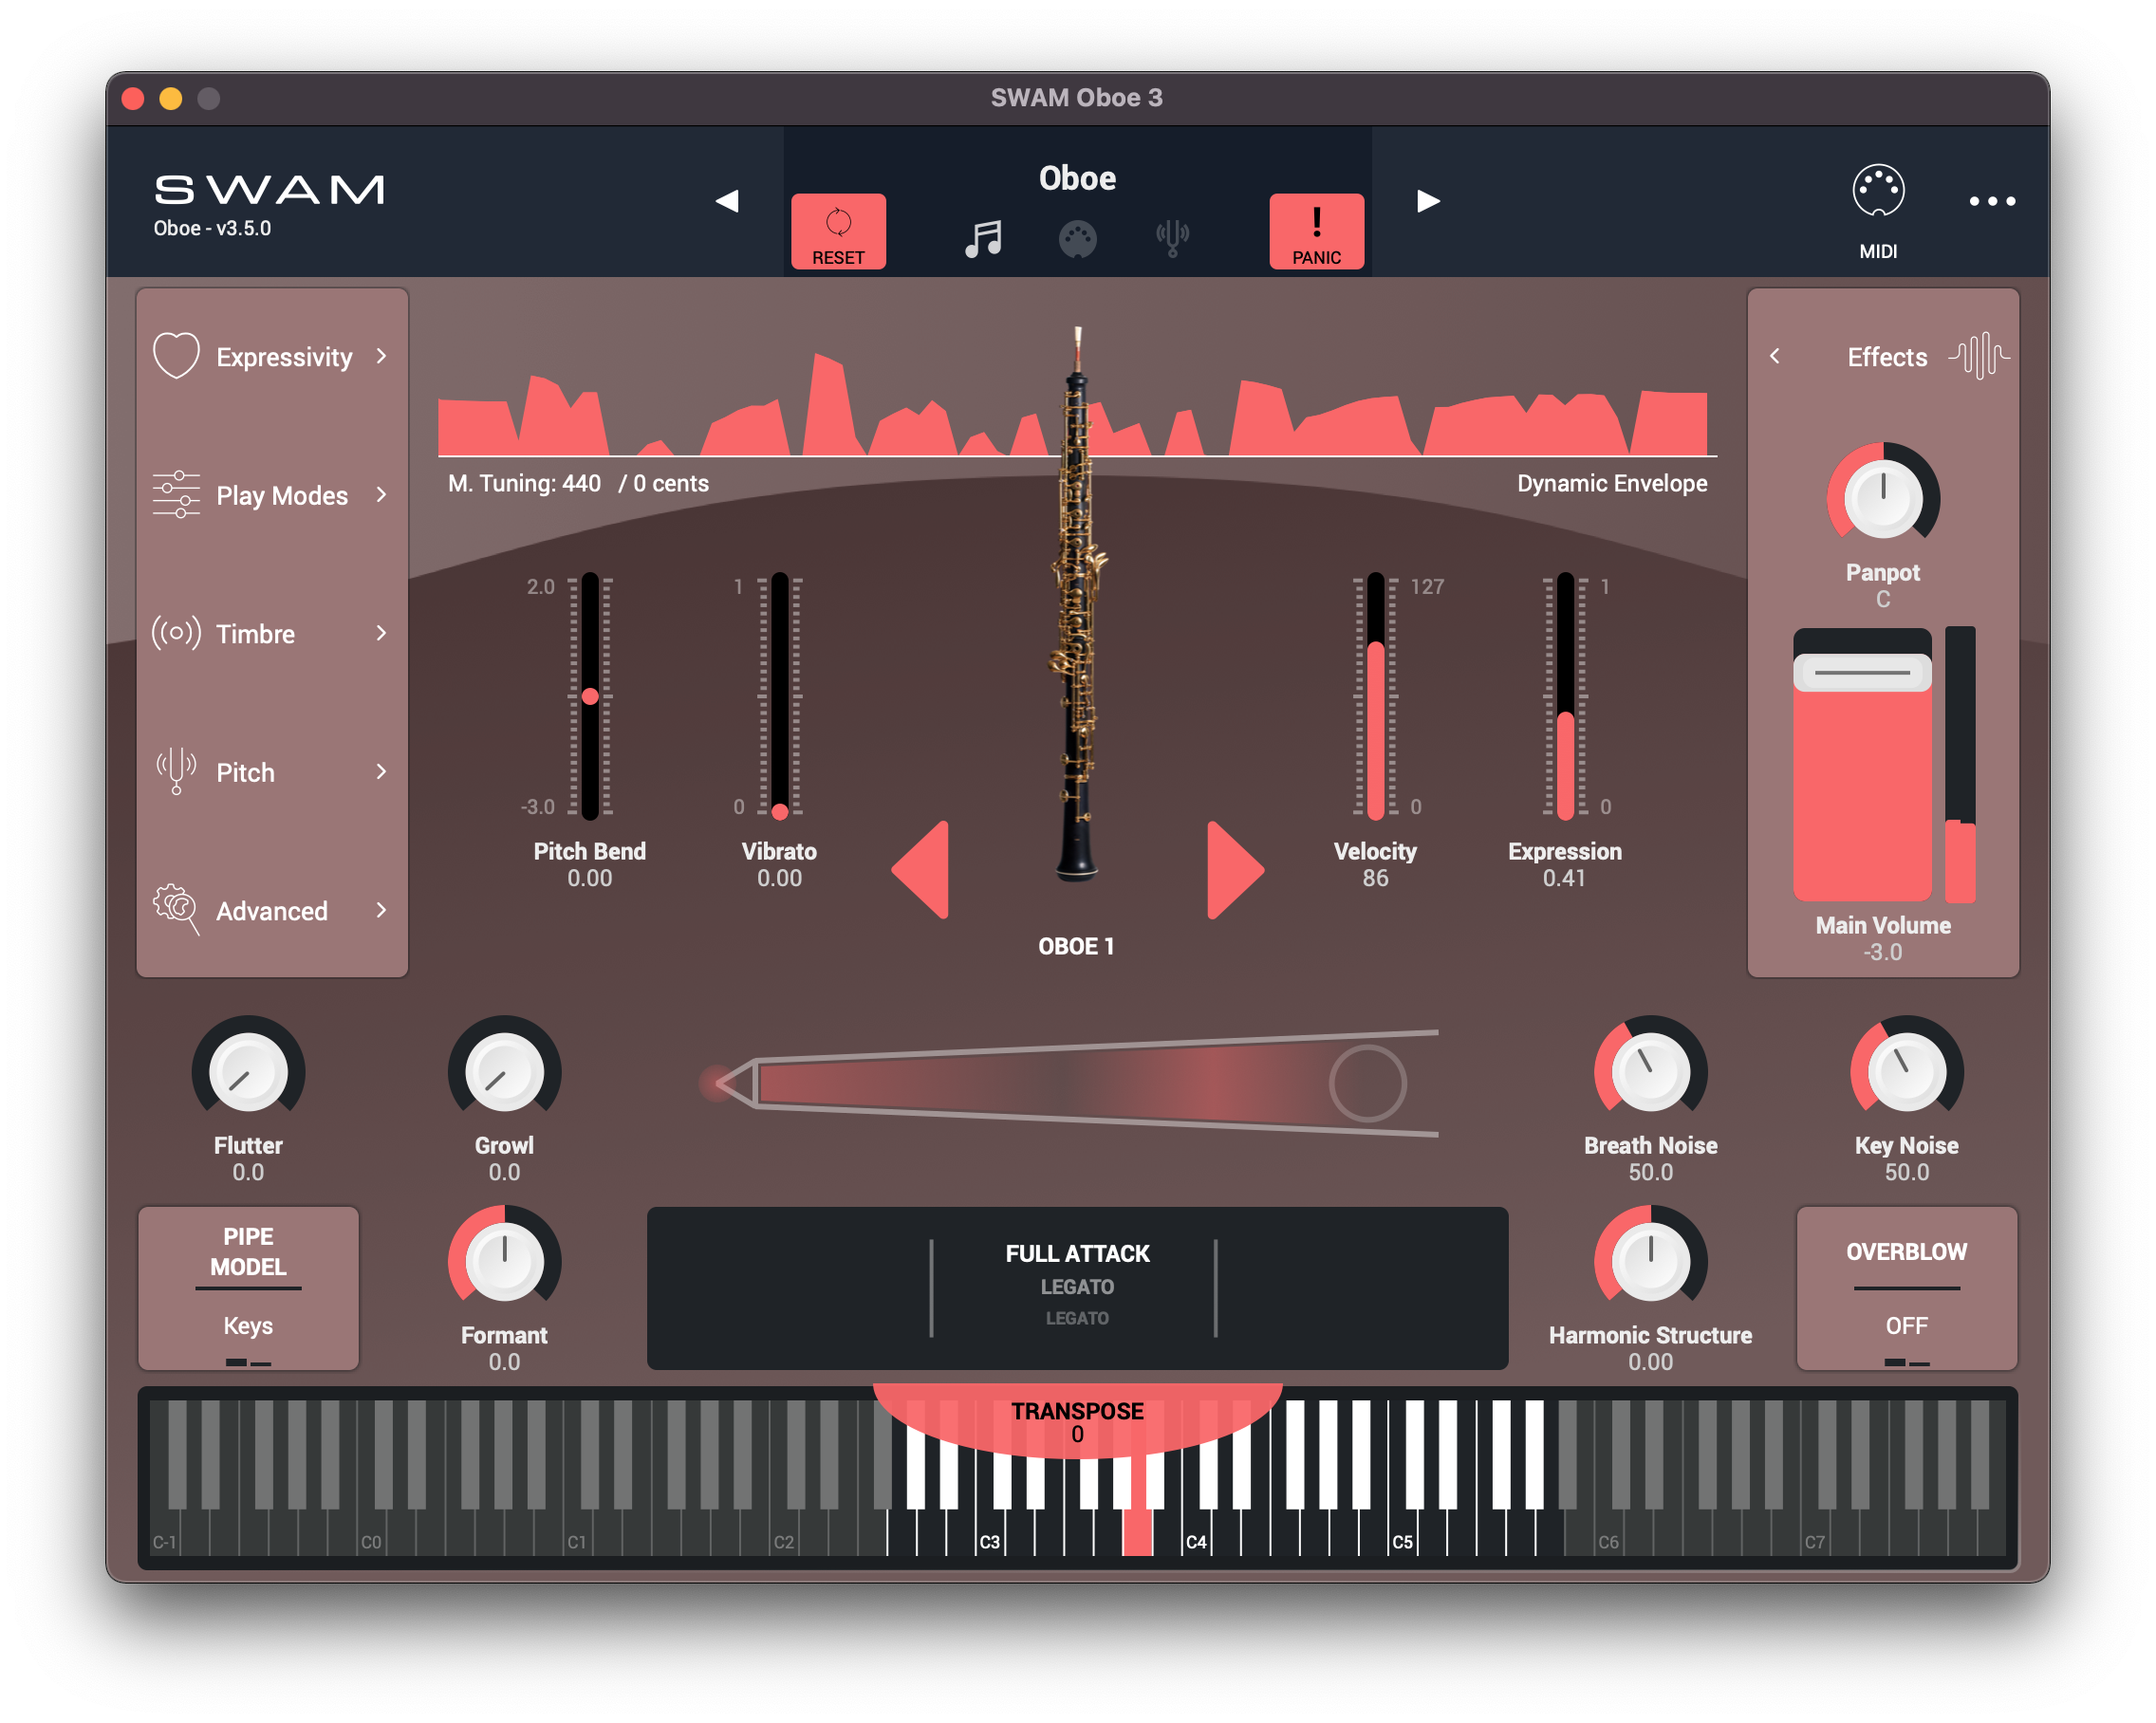Click the Panpot knob
This screenshot has width=2156, height=1723.
click(1882, 497)
